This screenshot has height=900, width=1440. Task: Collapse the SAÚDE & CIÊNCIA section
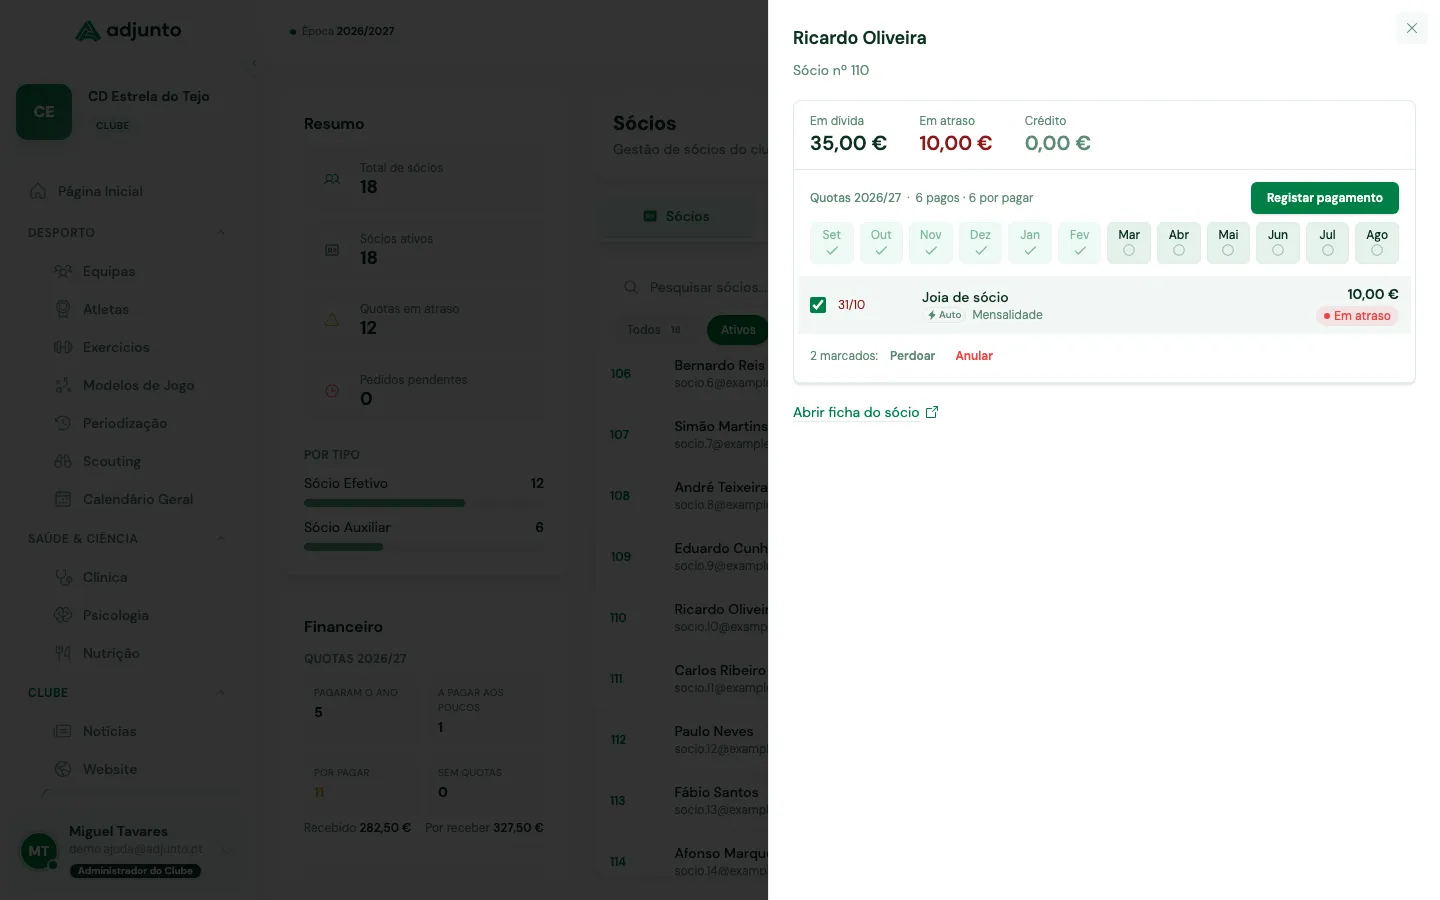coord(221,539)
